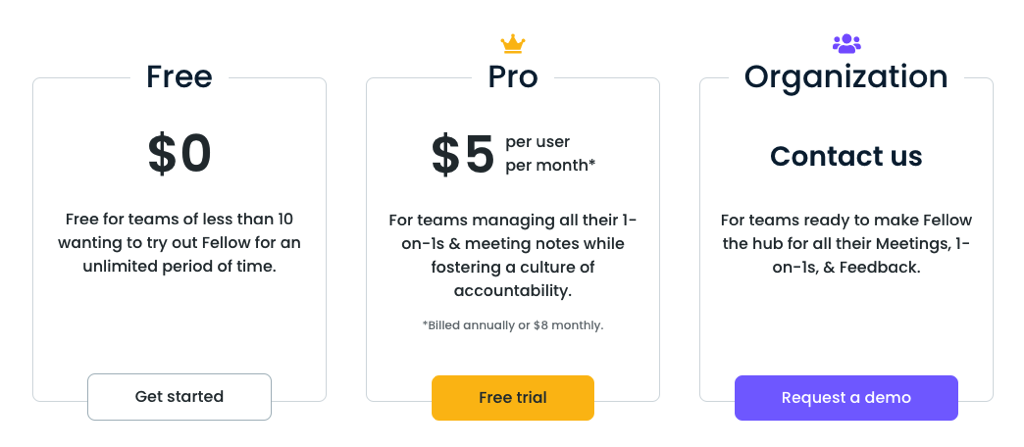1024x447 pixels.
Task: Click the Organization plan description paragraph
Action: [x=846, y=243]
